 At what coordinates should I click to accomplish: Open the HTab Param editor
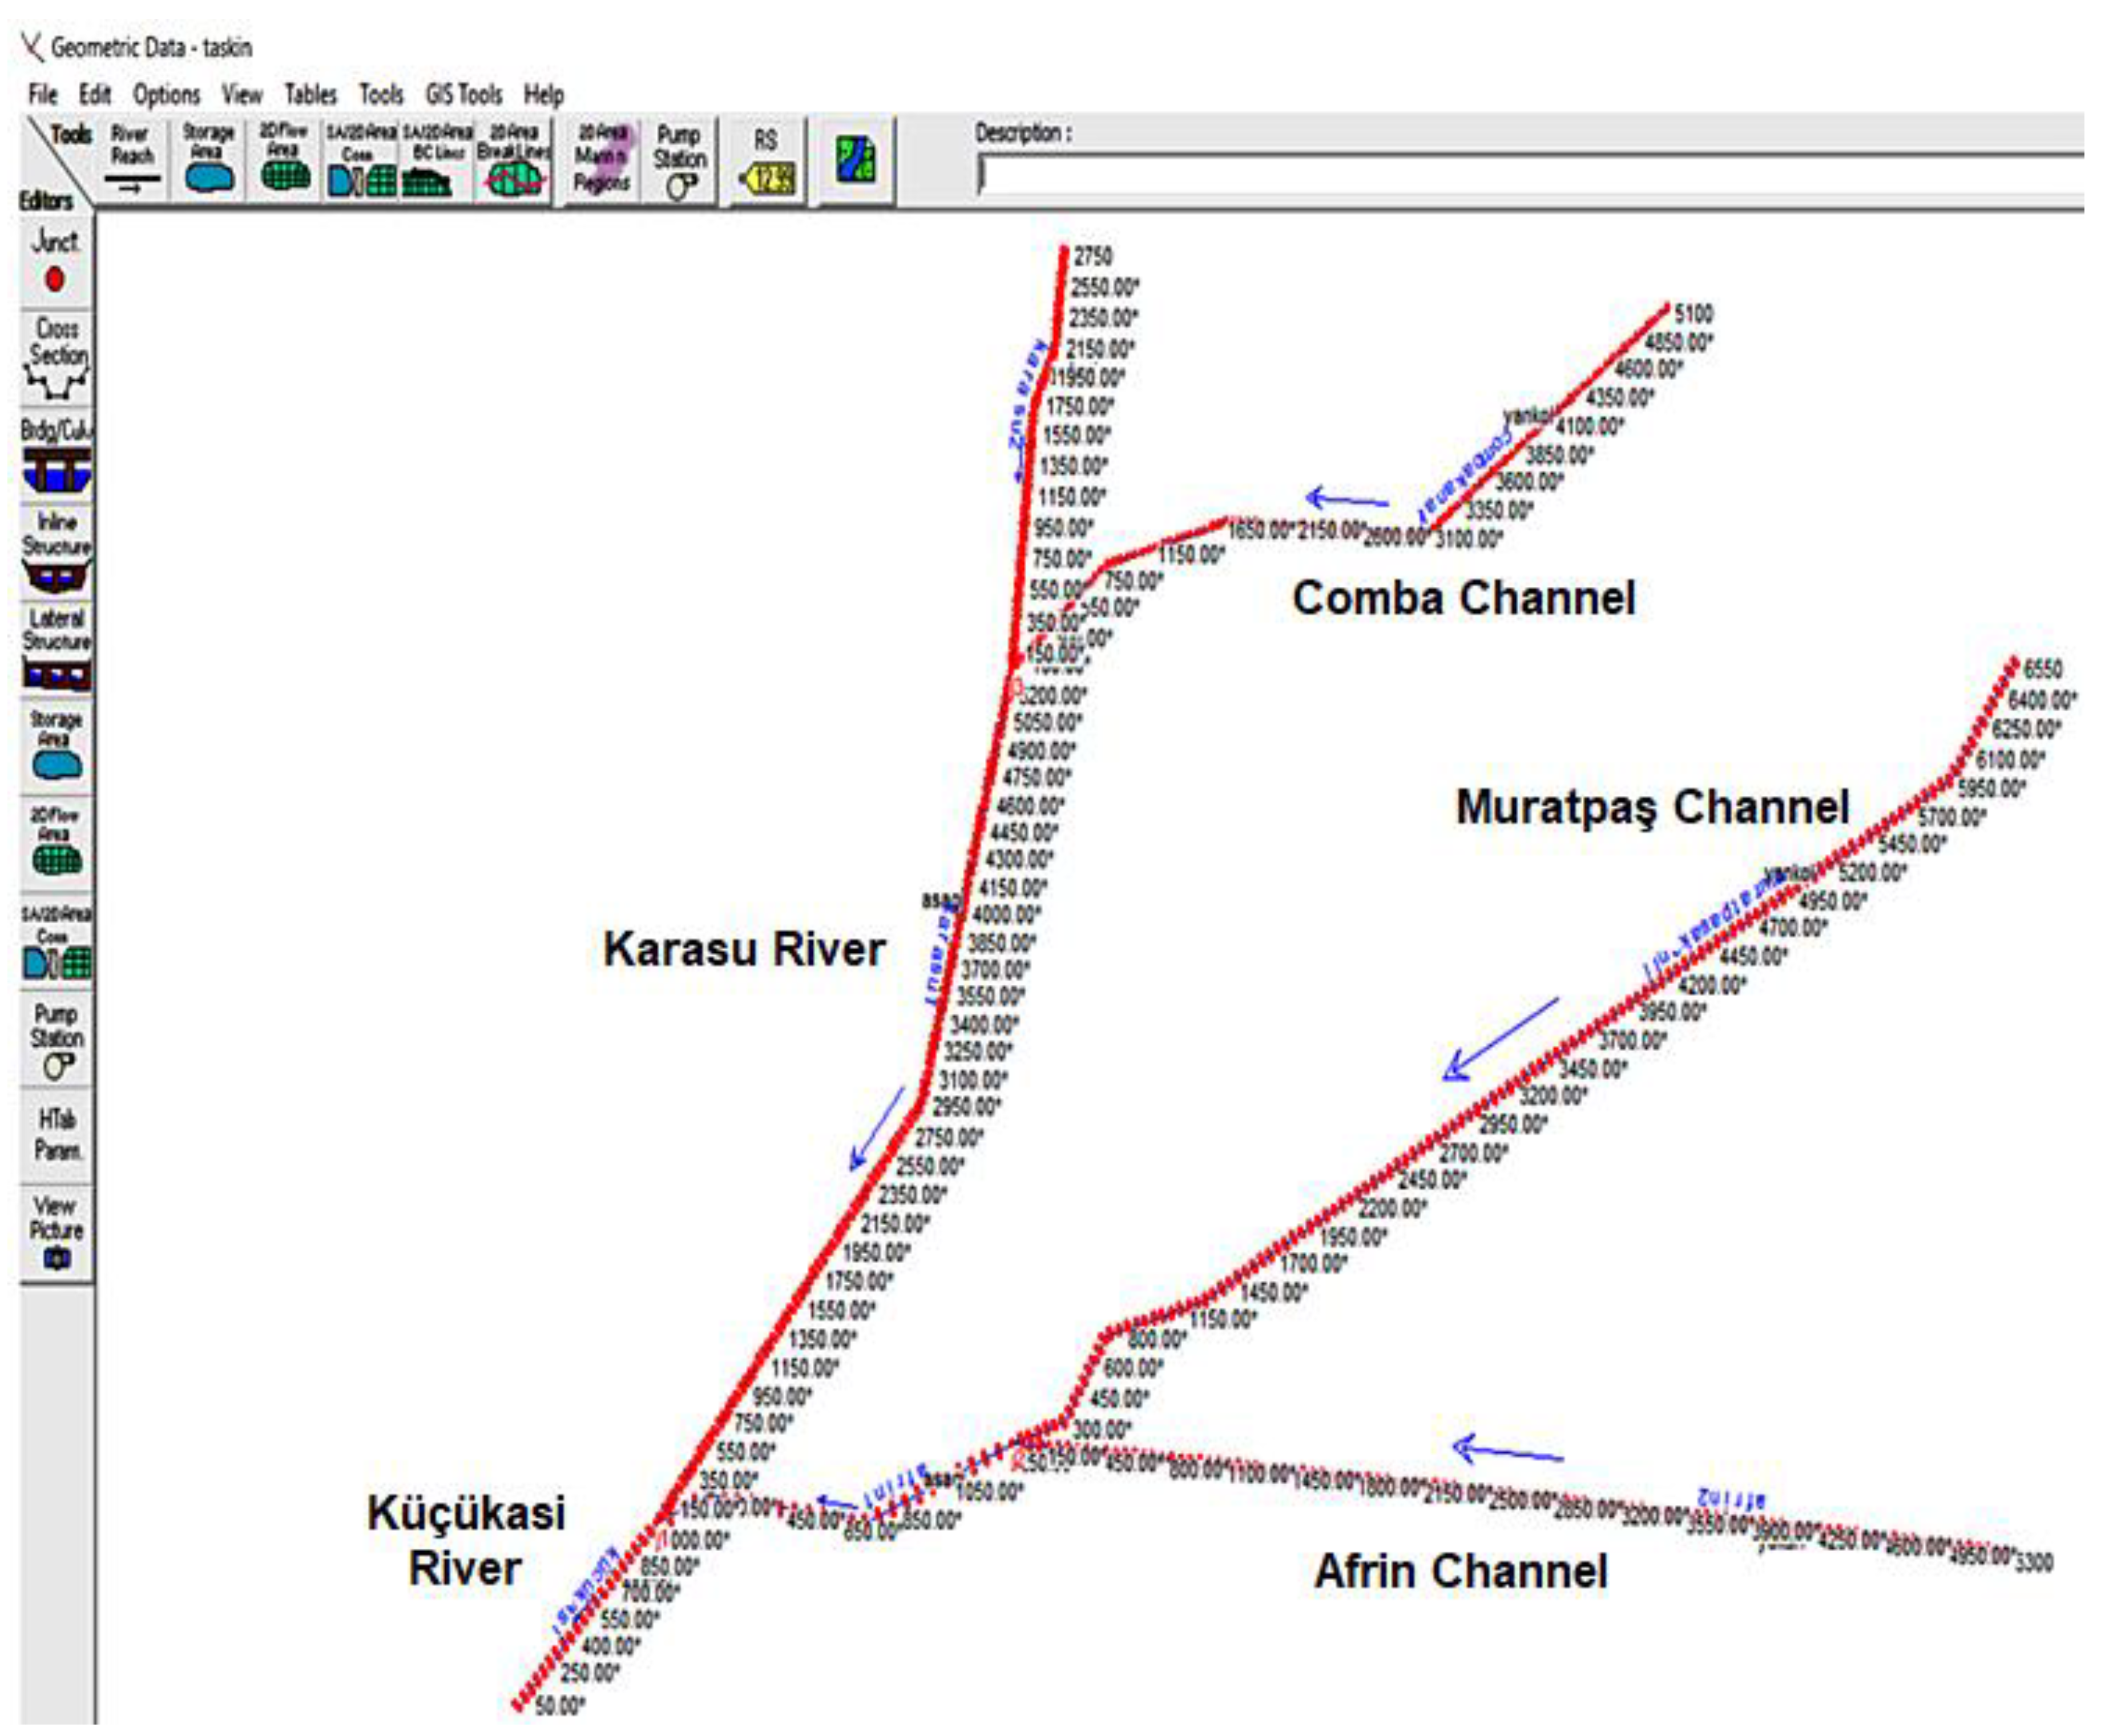click(x=57, y=1135)
